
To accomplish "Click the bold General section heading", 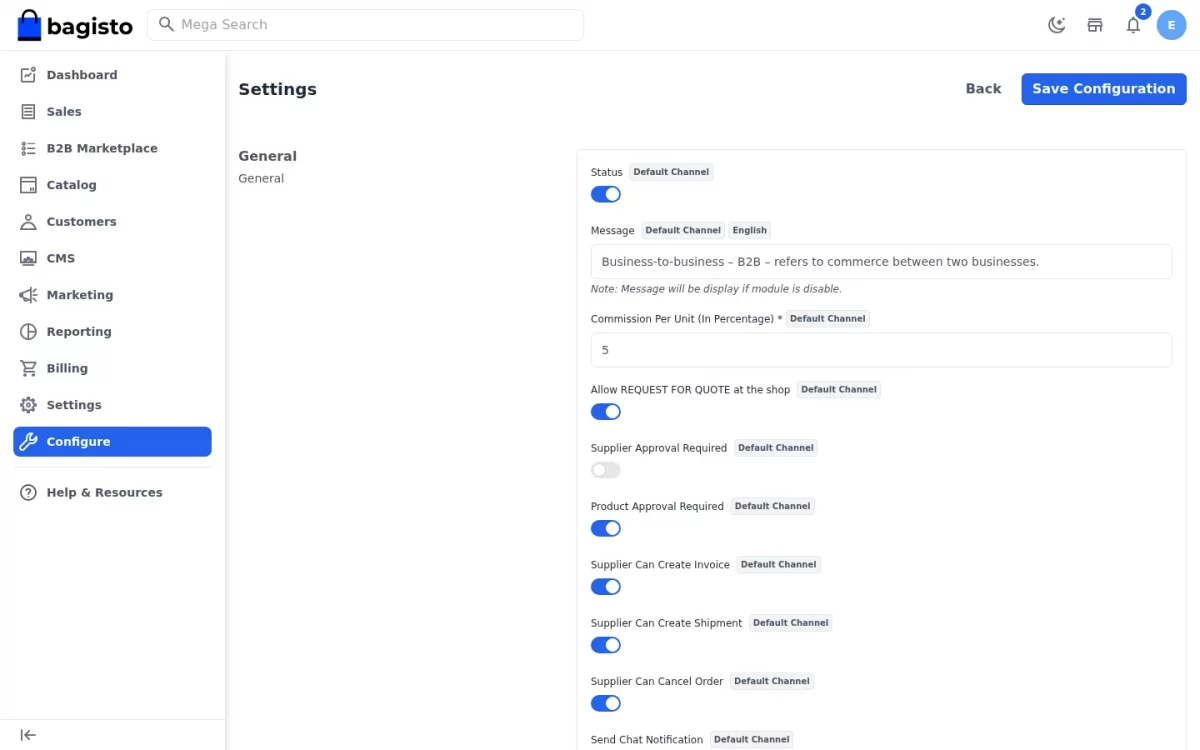I will click(267, 156).
